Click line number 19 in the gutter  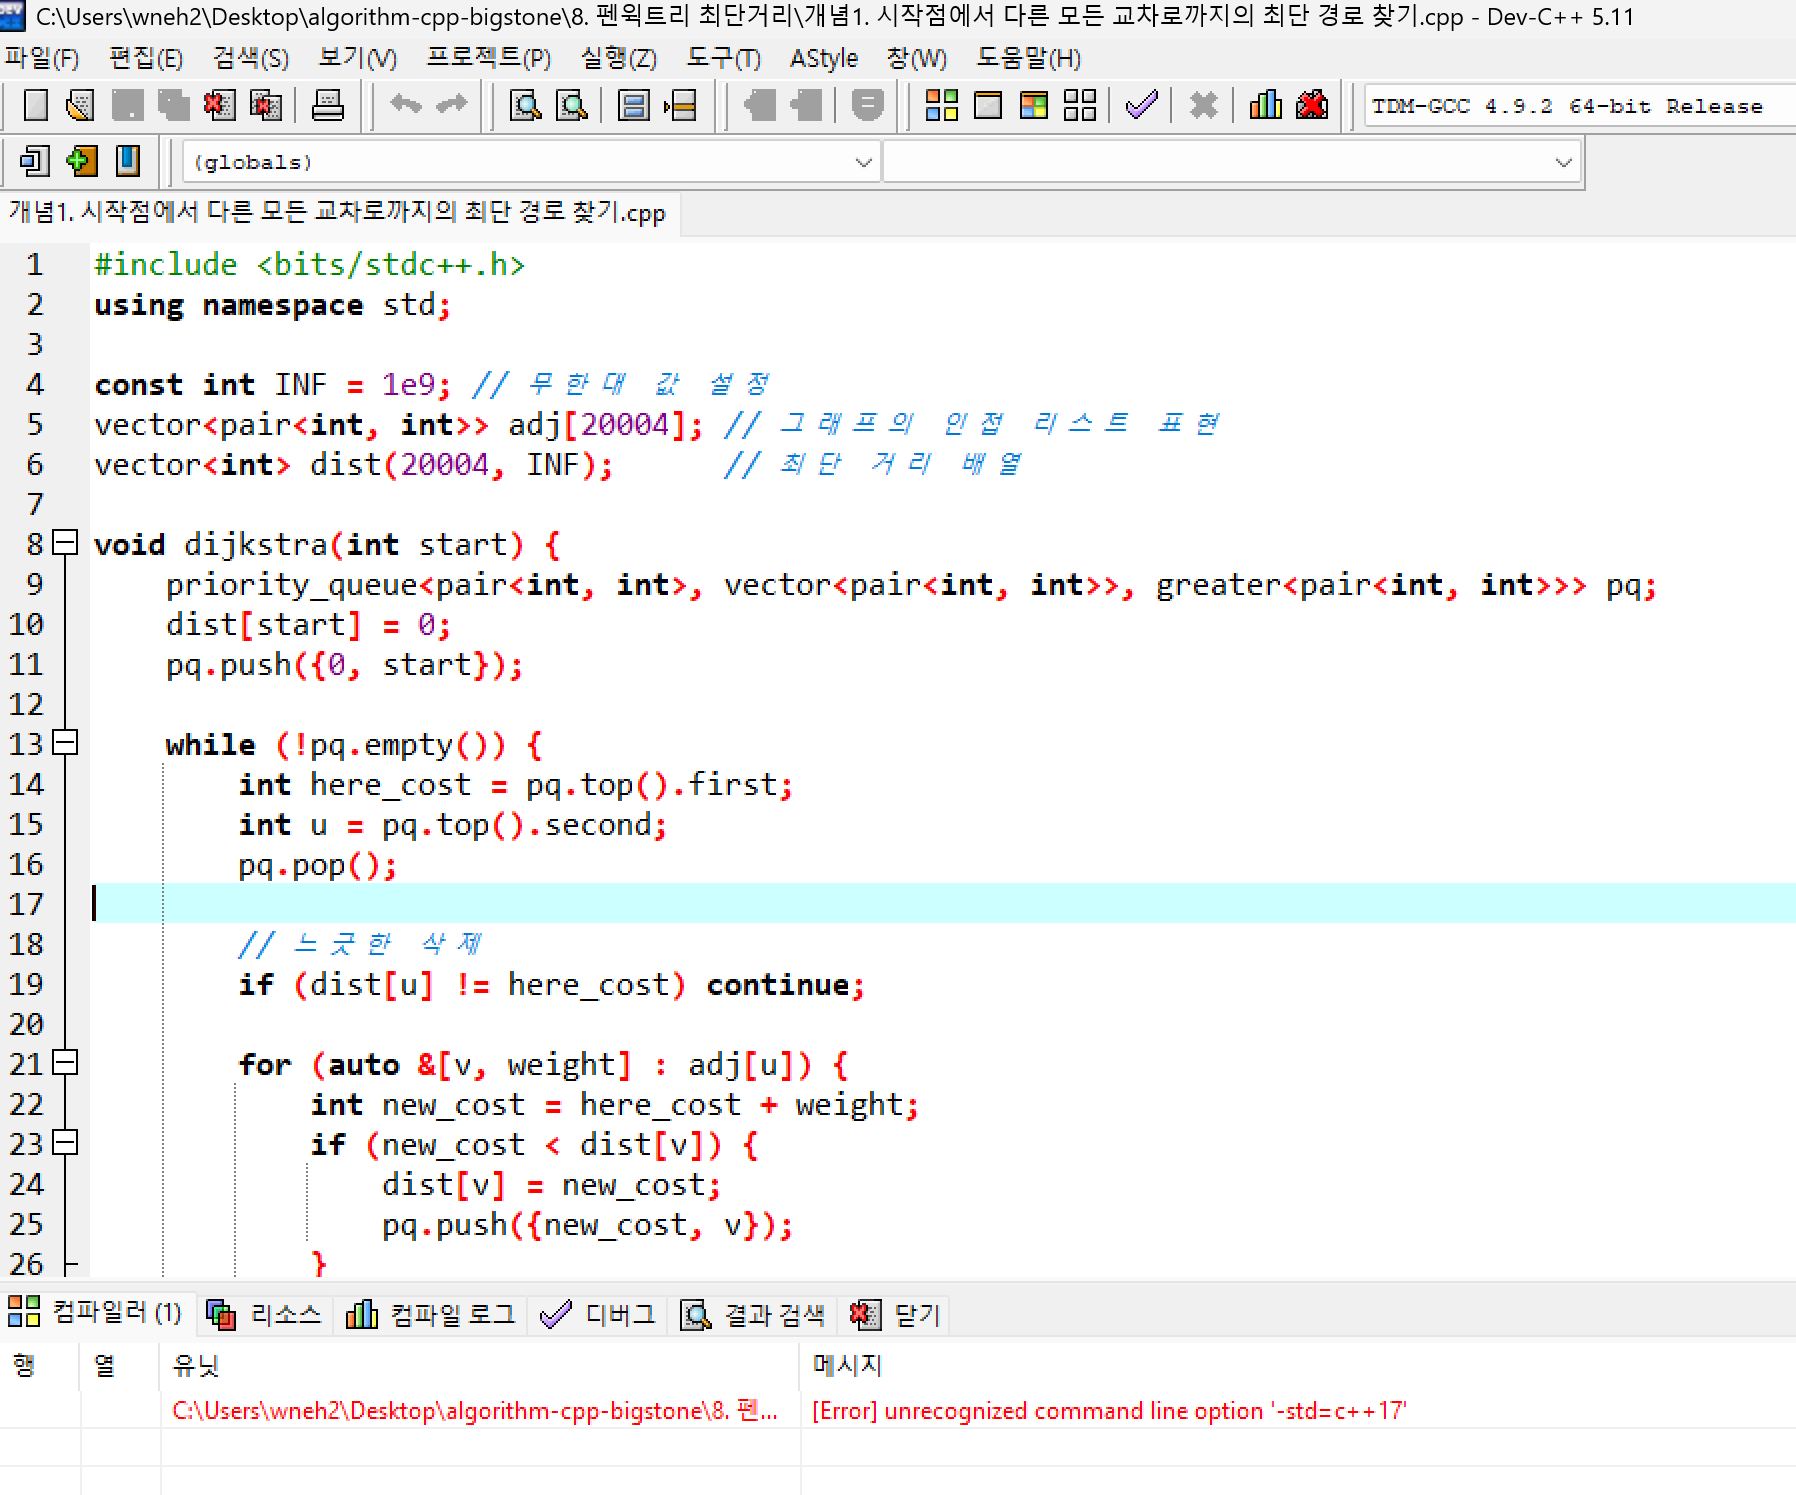(27, 983)
